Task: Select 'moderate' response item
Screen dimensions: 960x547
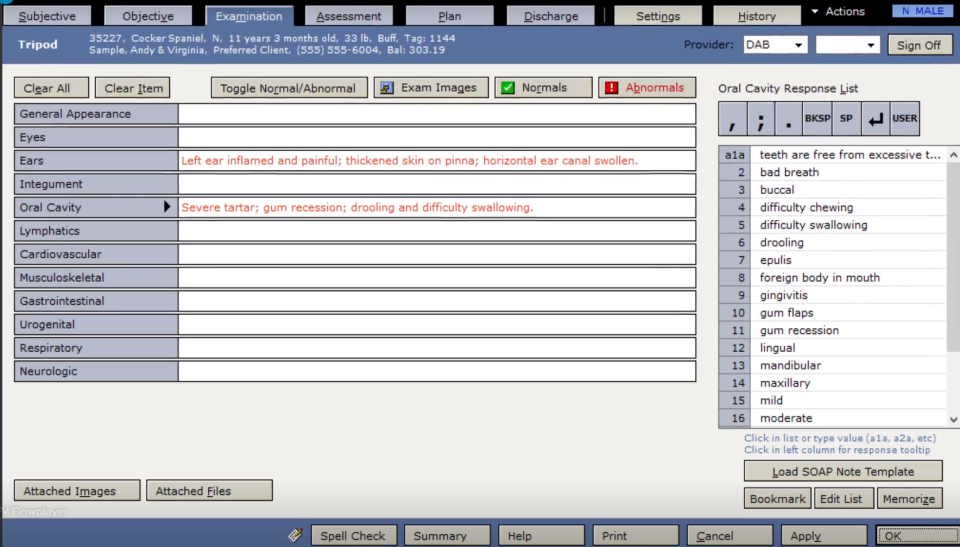Action: (x=849, y=418)
